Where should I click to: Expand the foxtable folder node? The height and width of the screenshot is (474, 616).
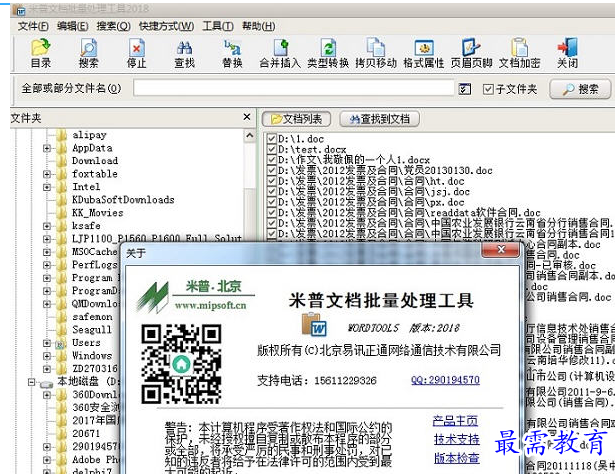click(x=47, y=174)
